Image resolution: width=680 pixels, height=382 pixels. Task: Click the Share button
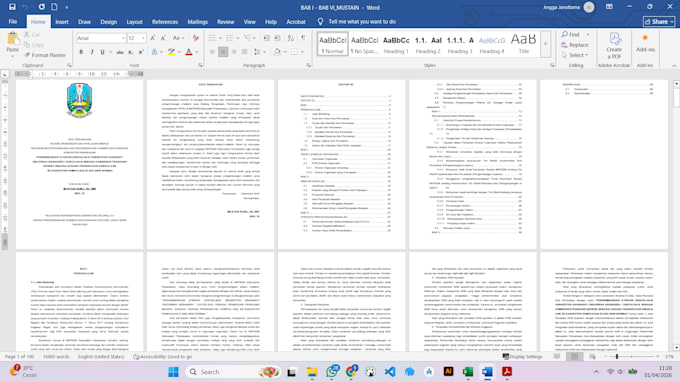click(x=659, y=21)
